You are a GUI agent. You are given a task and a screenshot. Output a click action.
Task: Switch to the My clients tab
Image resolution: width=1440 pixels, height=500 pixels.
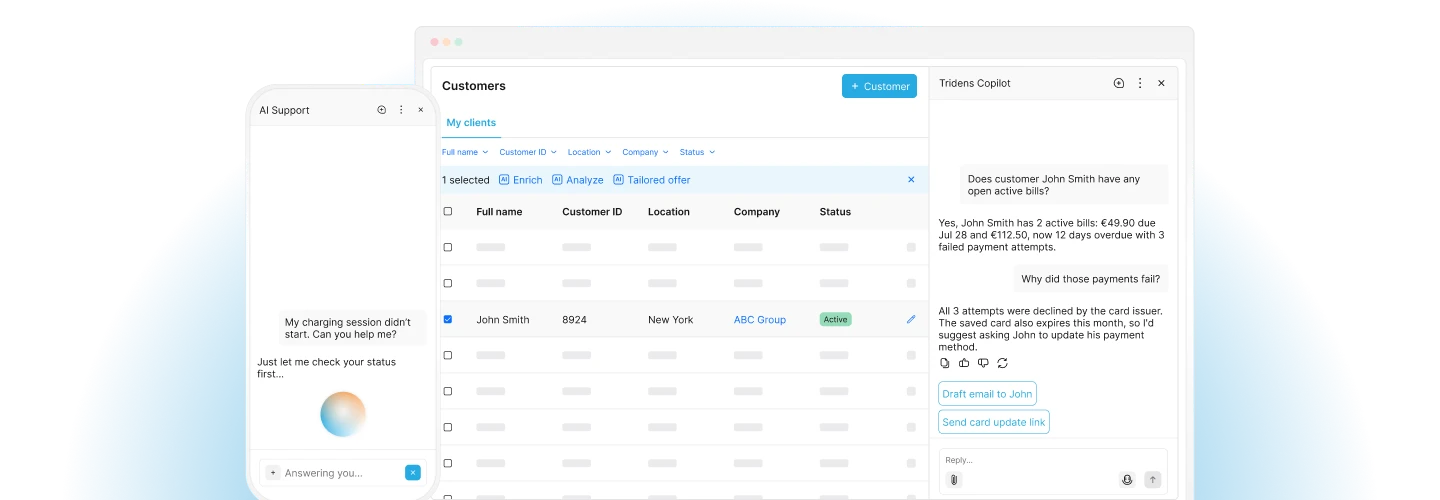(471, 123)
